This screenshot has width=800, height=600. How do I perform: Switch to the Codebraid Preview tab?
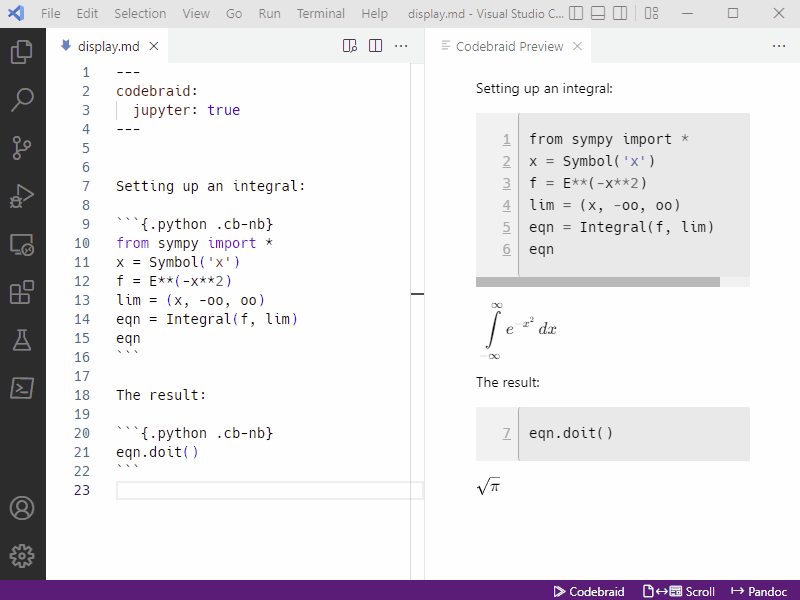(509, 46)
